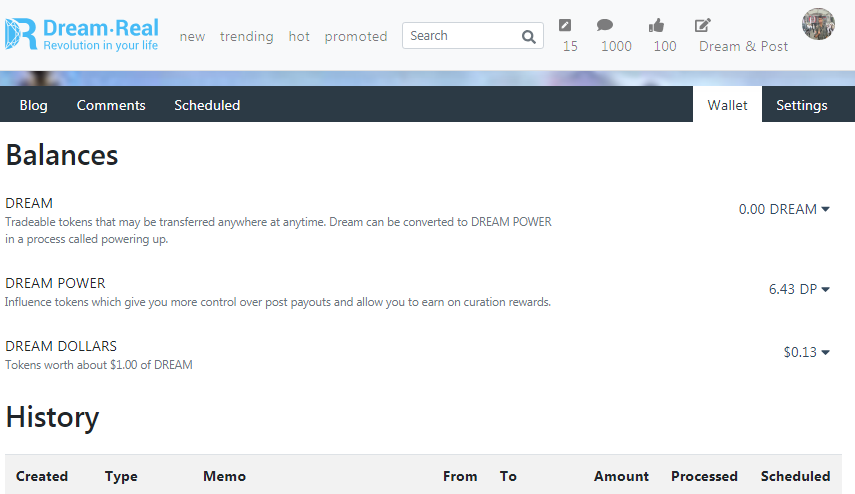
Task: Click the thumbs-up icon above 100
Action: point(656,25)
